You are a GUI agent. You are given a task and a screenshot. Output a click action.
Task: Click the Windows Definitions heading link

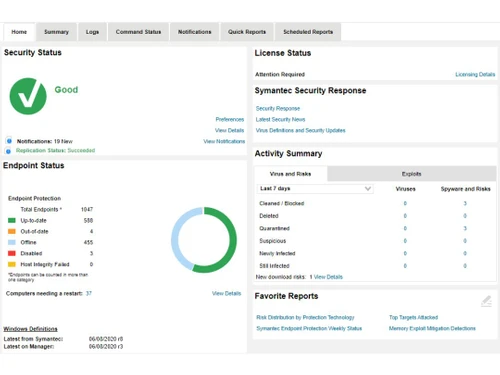[x=30, y=329]
